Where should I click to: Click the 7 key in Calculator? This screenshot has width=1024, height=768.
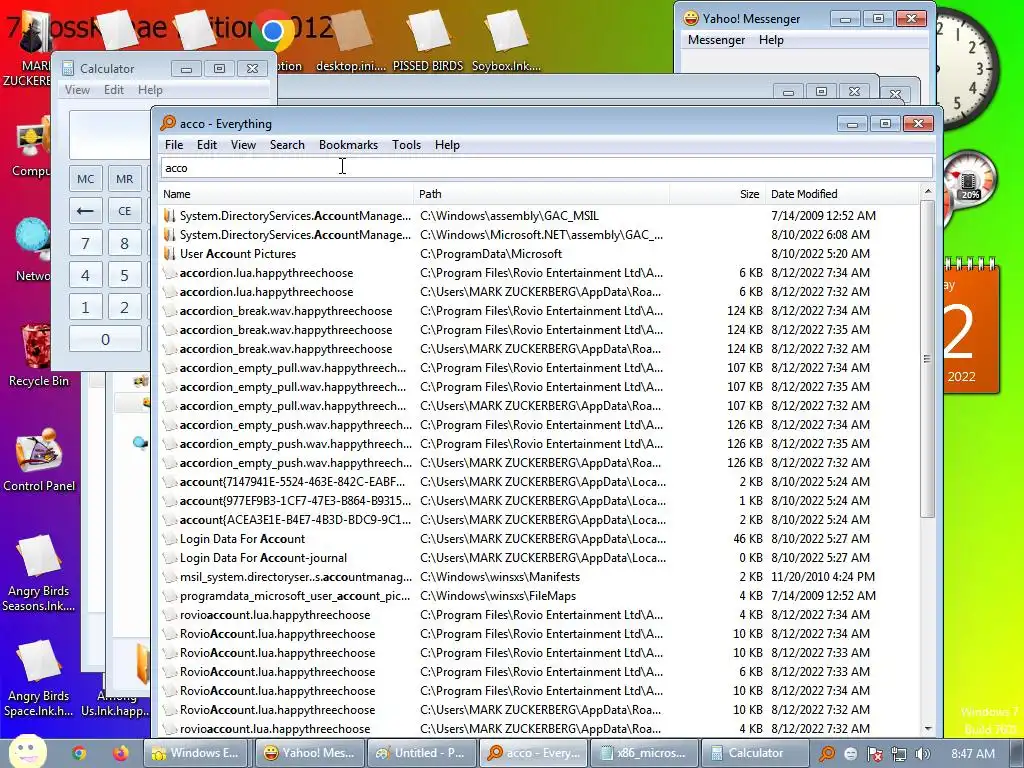click(x=86, y=243)
